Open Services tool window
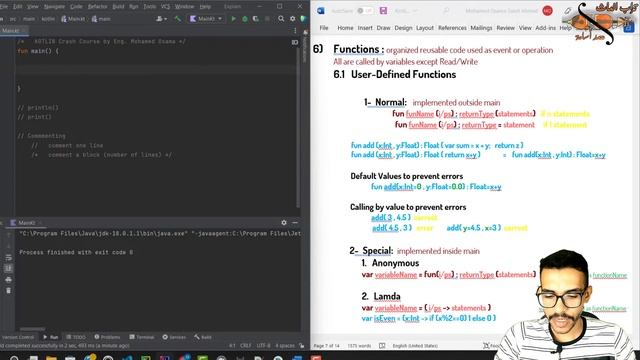Screen dimensions: 640x360 pyautogui.click(x=174, y=337)
